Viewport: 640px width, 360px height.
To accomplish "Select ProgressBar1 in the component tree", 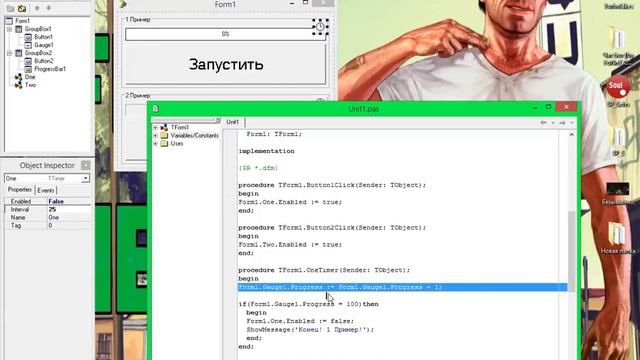I will pyautogui.click(x=50, y=69).
